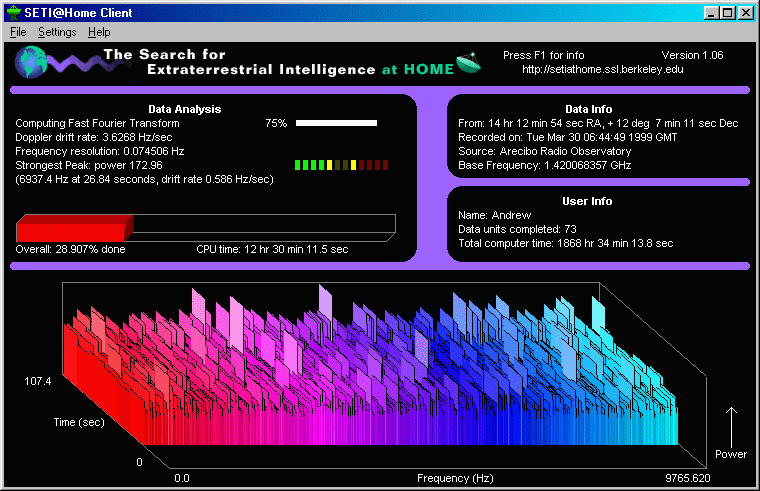760x491 pixels.
Task: Close the SETI@Home Client window
Action: [745, 13]
